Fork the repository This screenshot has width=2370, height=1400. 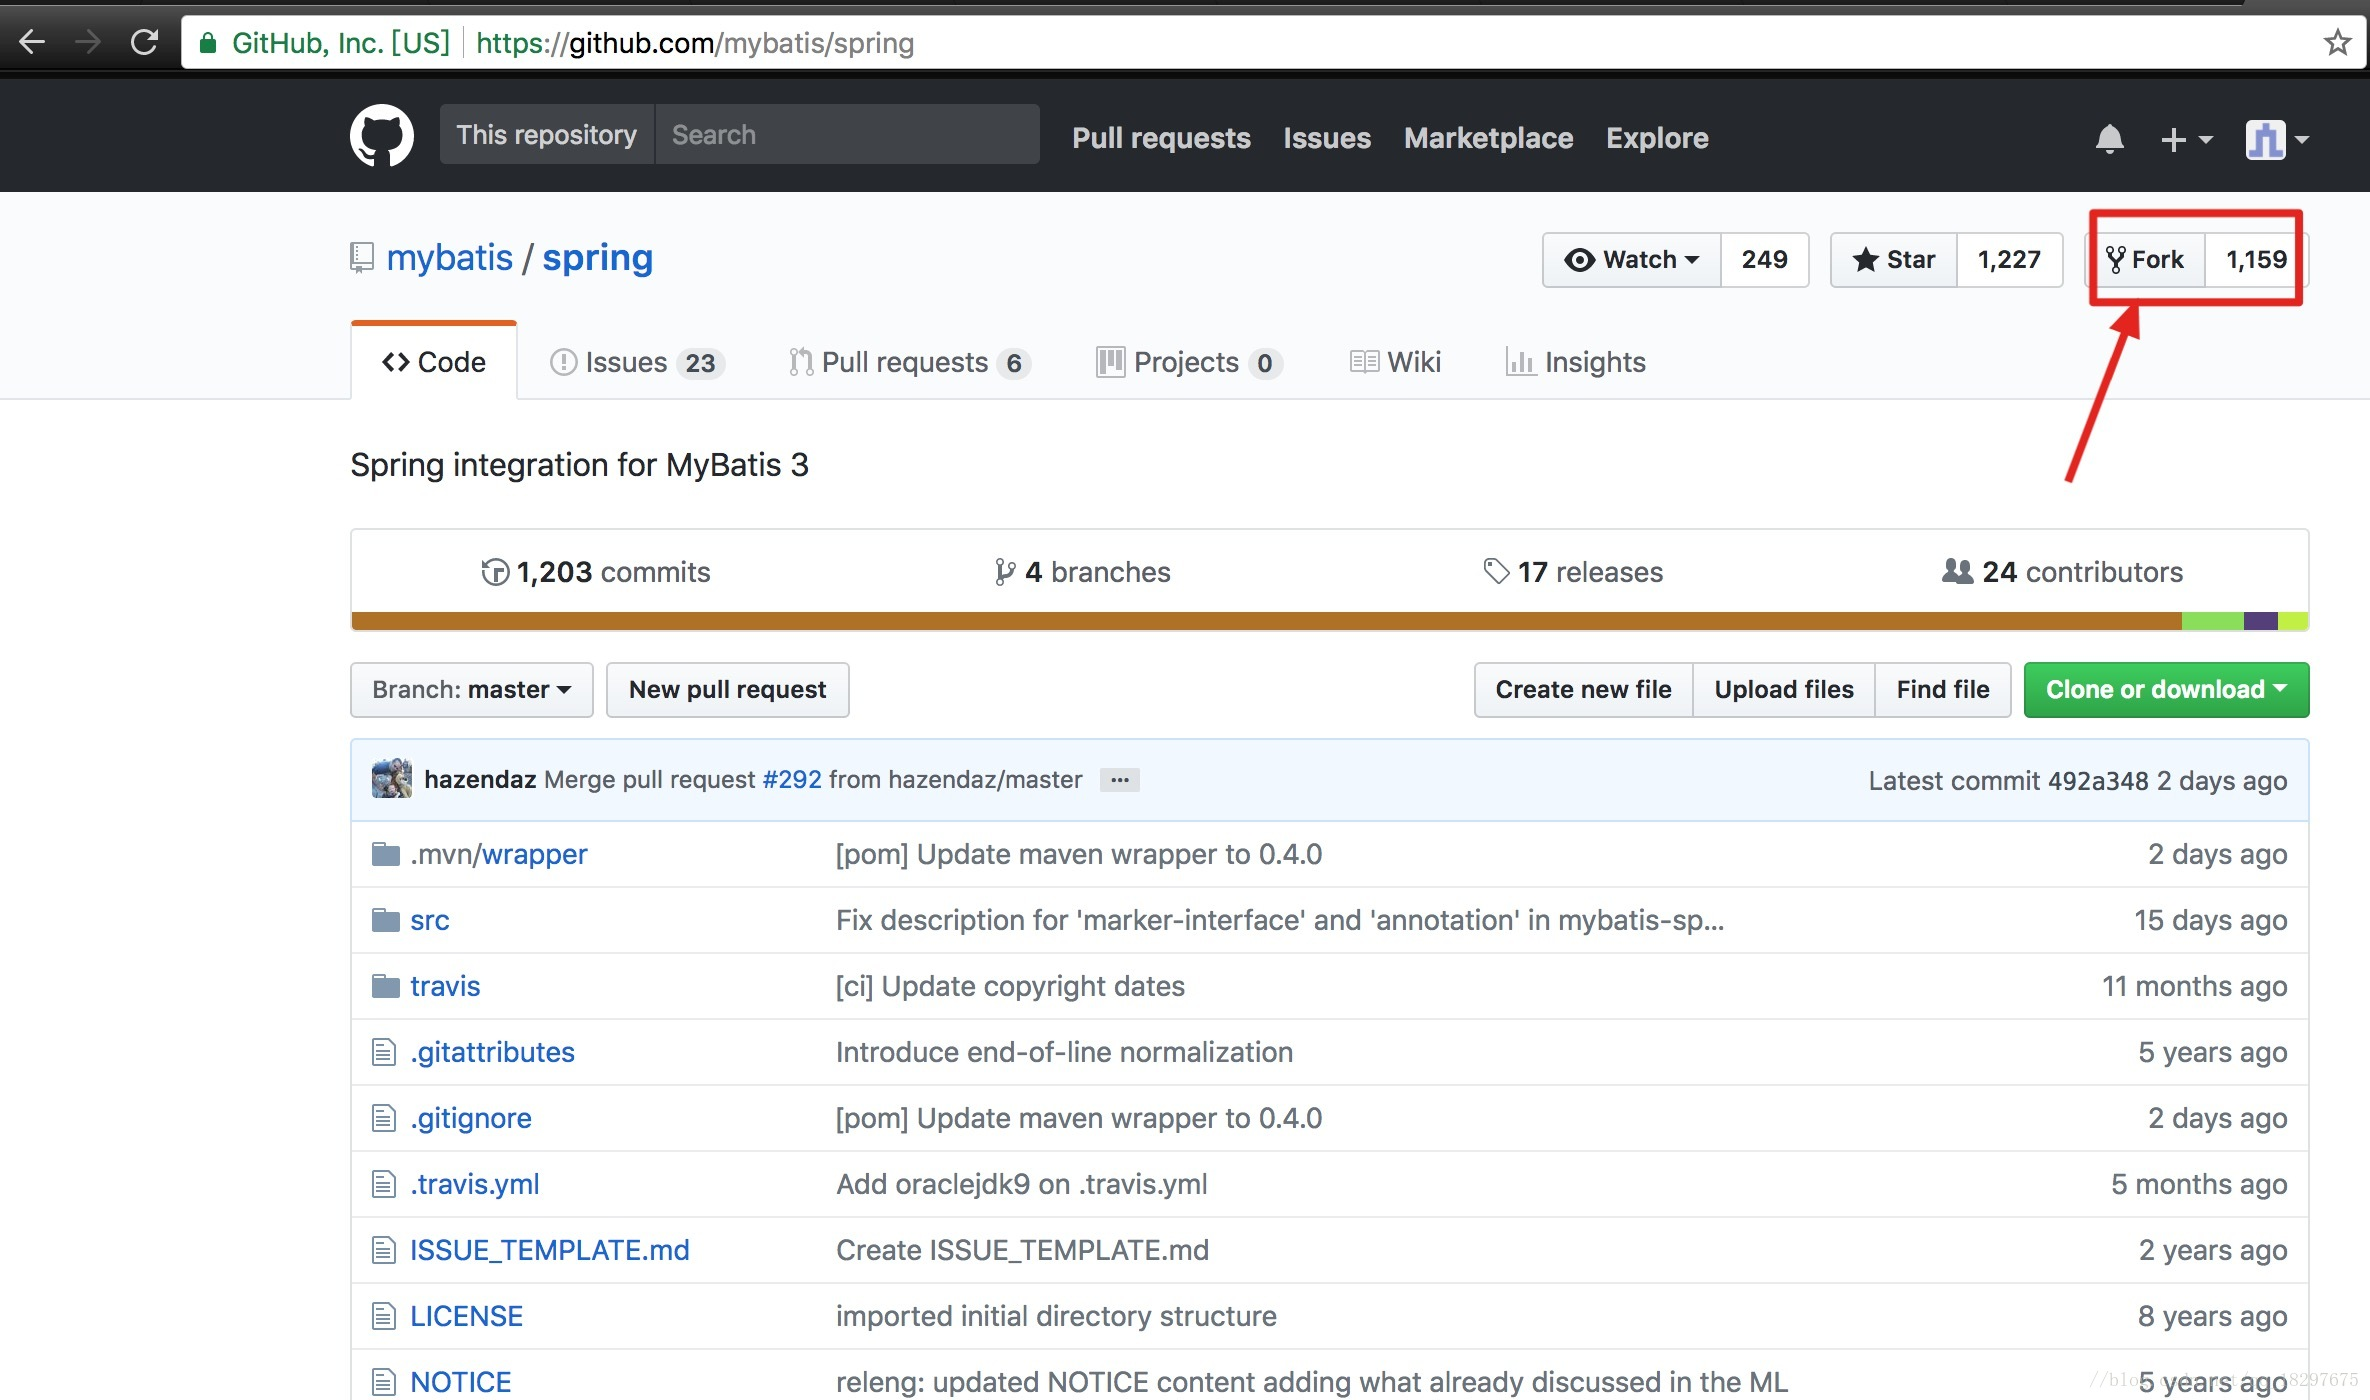click(x=2146, y=260)
